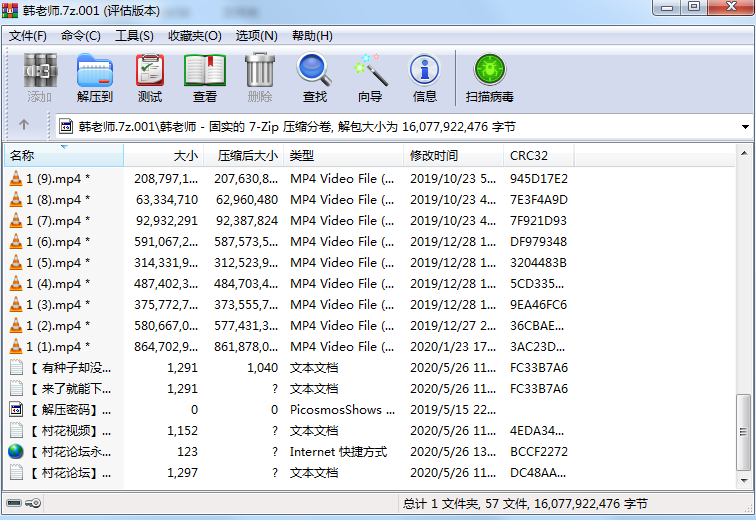
Task: Open the 工具(S) menu
Action: click(134, 35)
